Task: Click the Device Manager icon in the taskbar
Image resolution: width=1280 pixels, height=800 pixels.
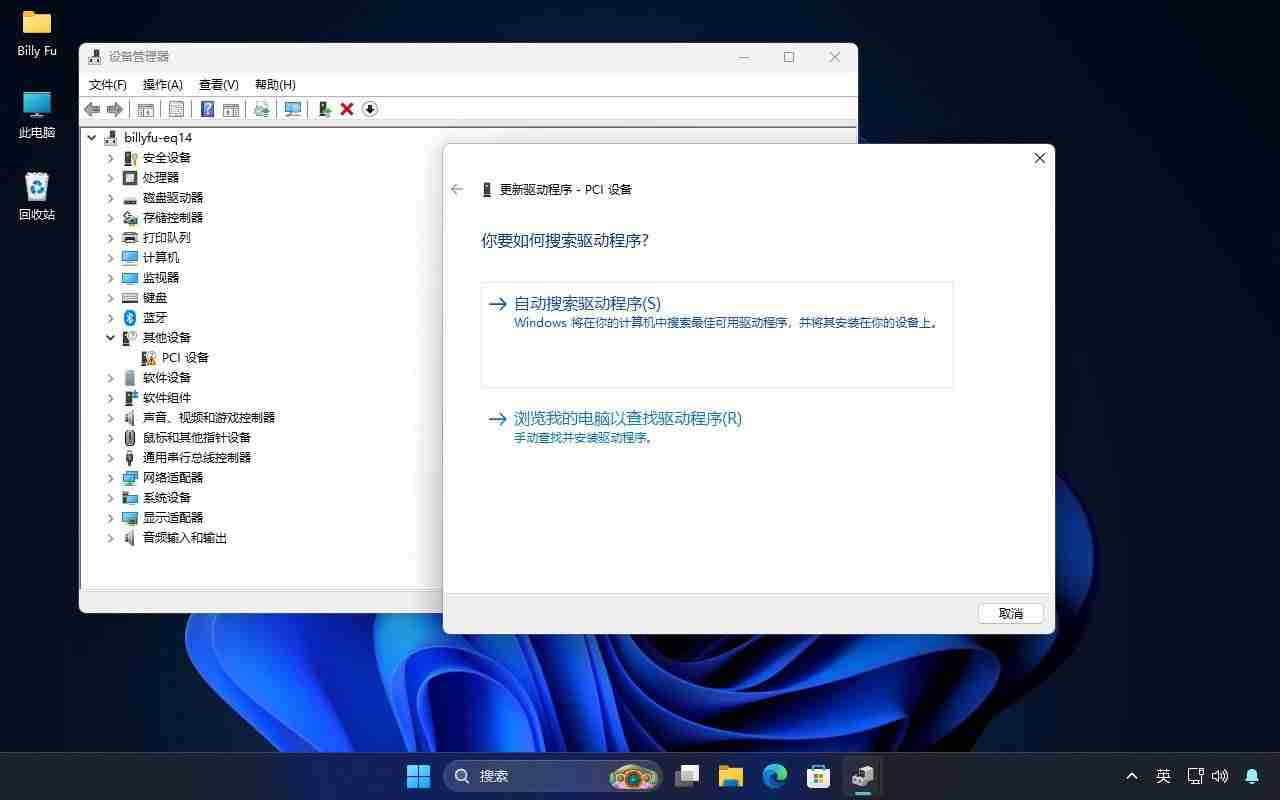Action: tap(863, 775)
